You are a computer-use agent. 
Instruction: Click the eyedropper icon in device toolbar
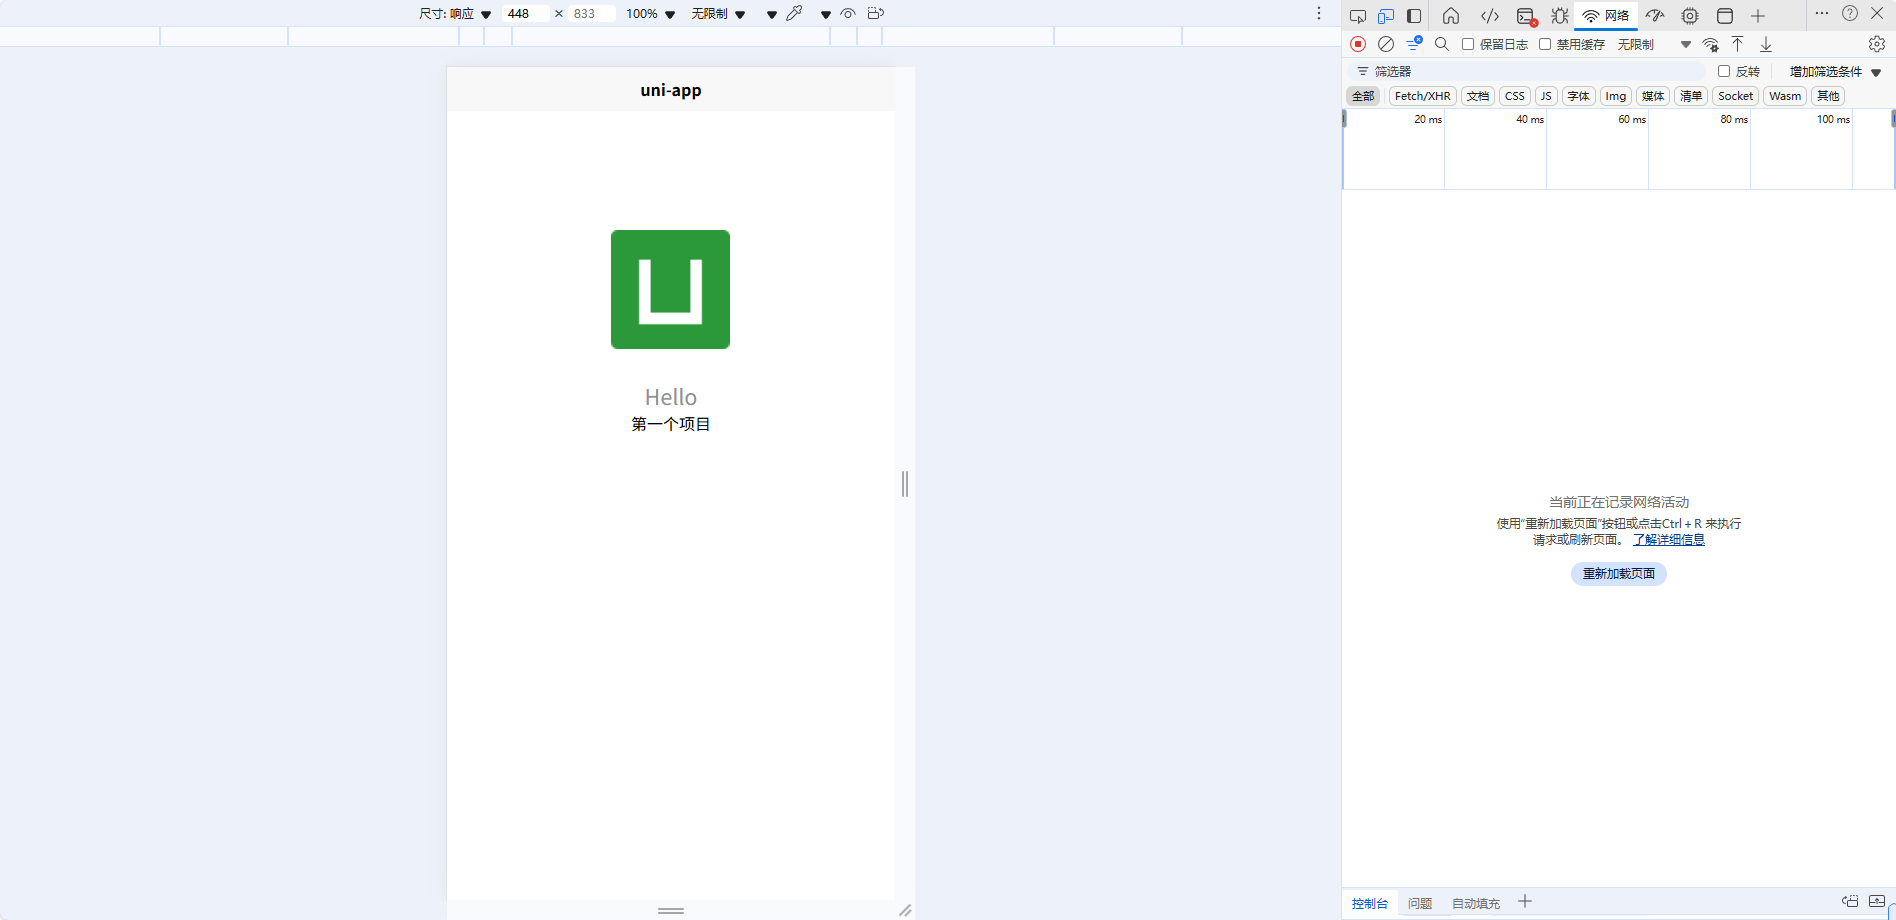795,13
